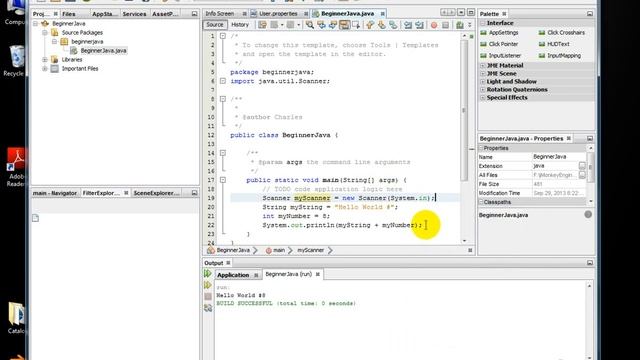The width and height of the screenshot is (640, 360).
Task: Switch to SceneExplorer tab
Action: [156, 193]
